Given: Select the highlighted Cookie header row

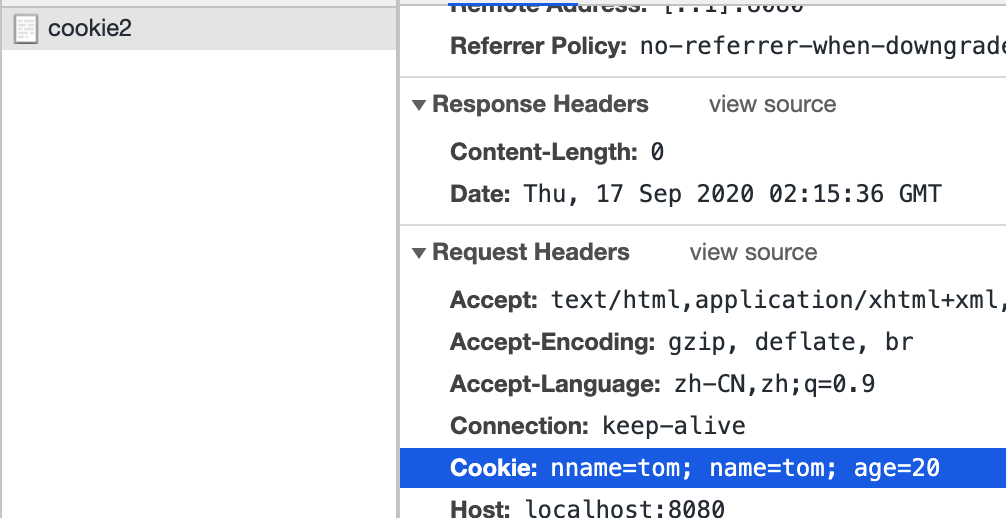Looking at the screenshot, I should pyautogui.click(x=703, y=468).
